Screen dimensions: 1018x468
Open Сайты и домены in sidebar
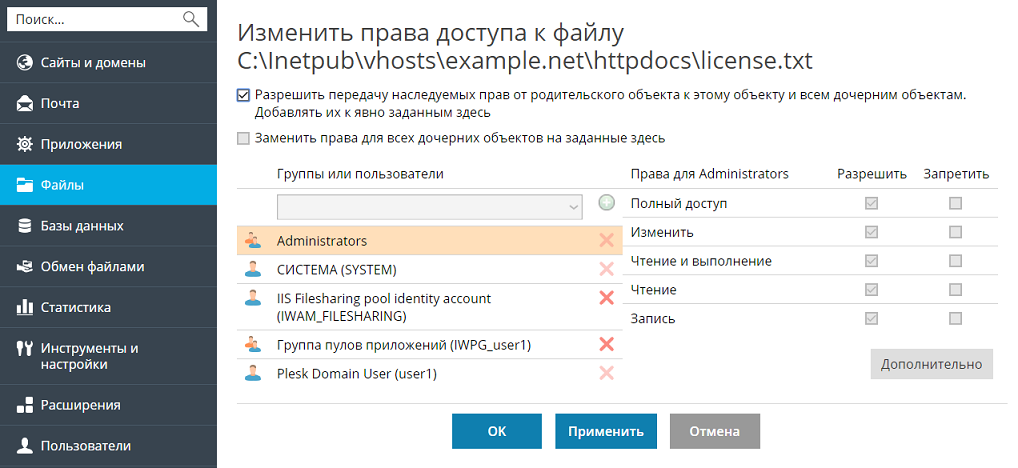click(93, 62)
